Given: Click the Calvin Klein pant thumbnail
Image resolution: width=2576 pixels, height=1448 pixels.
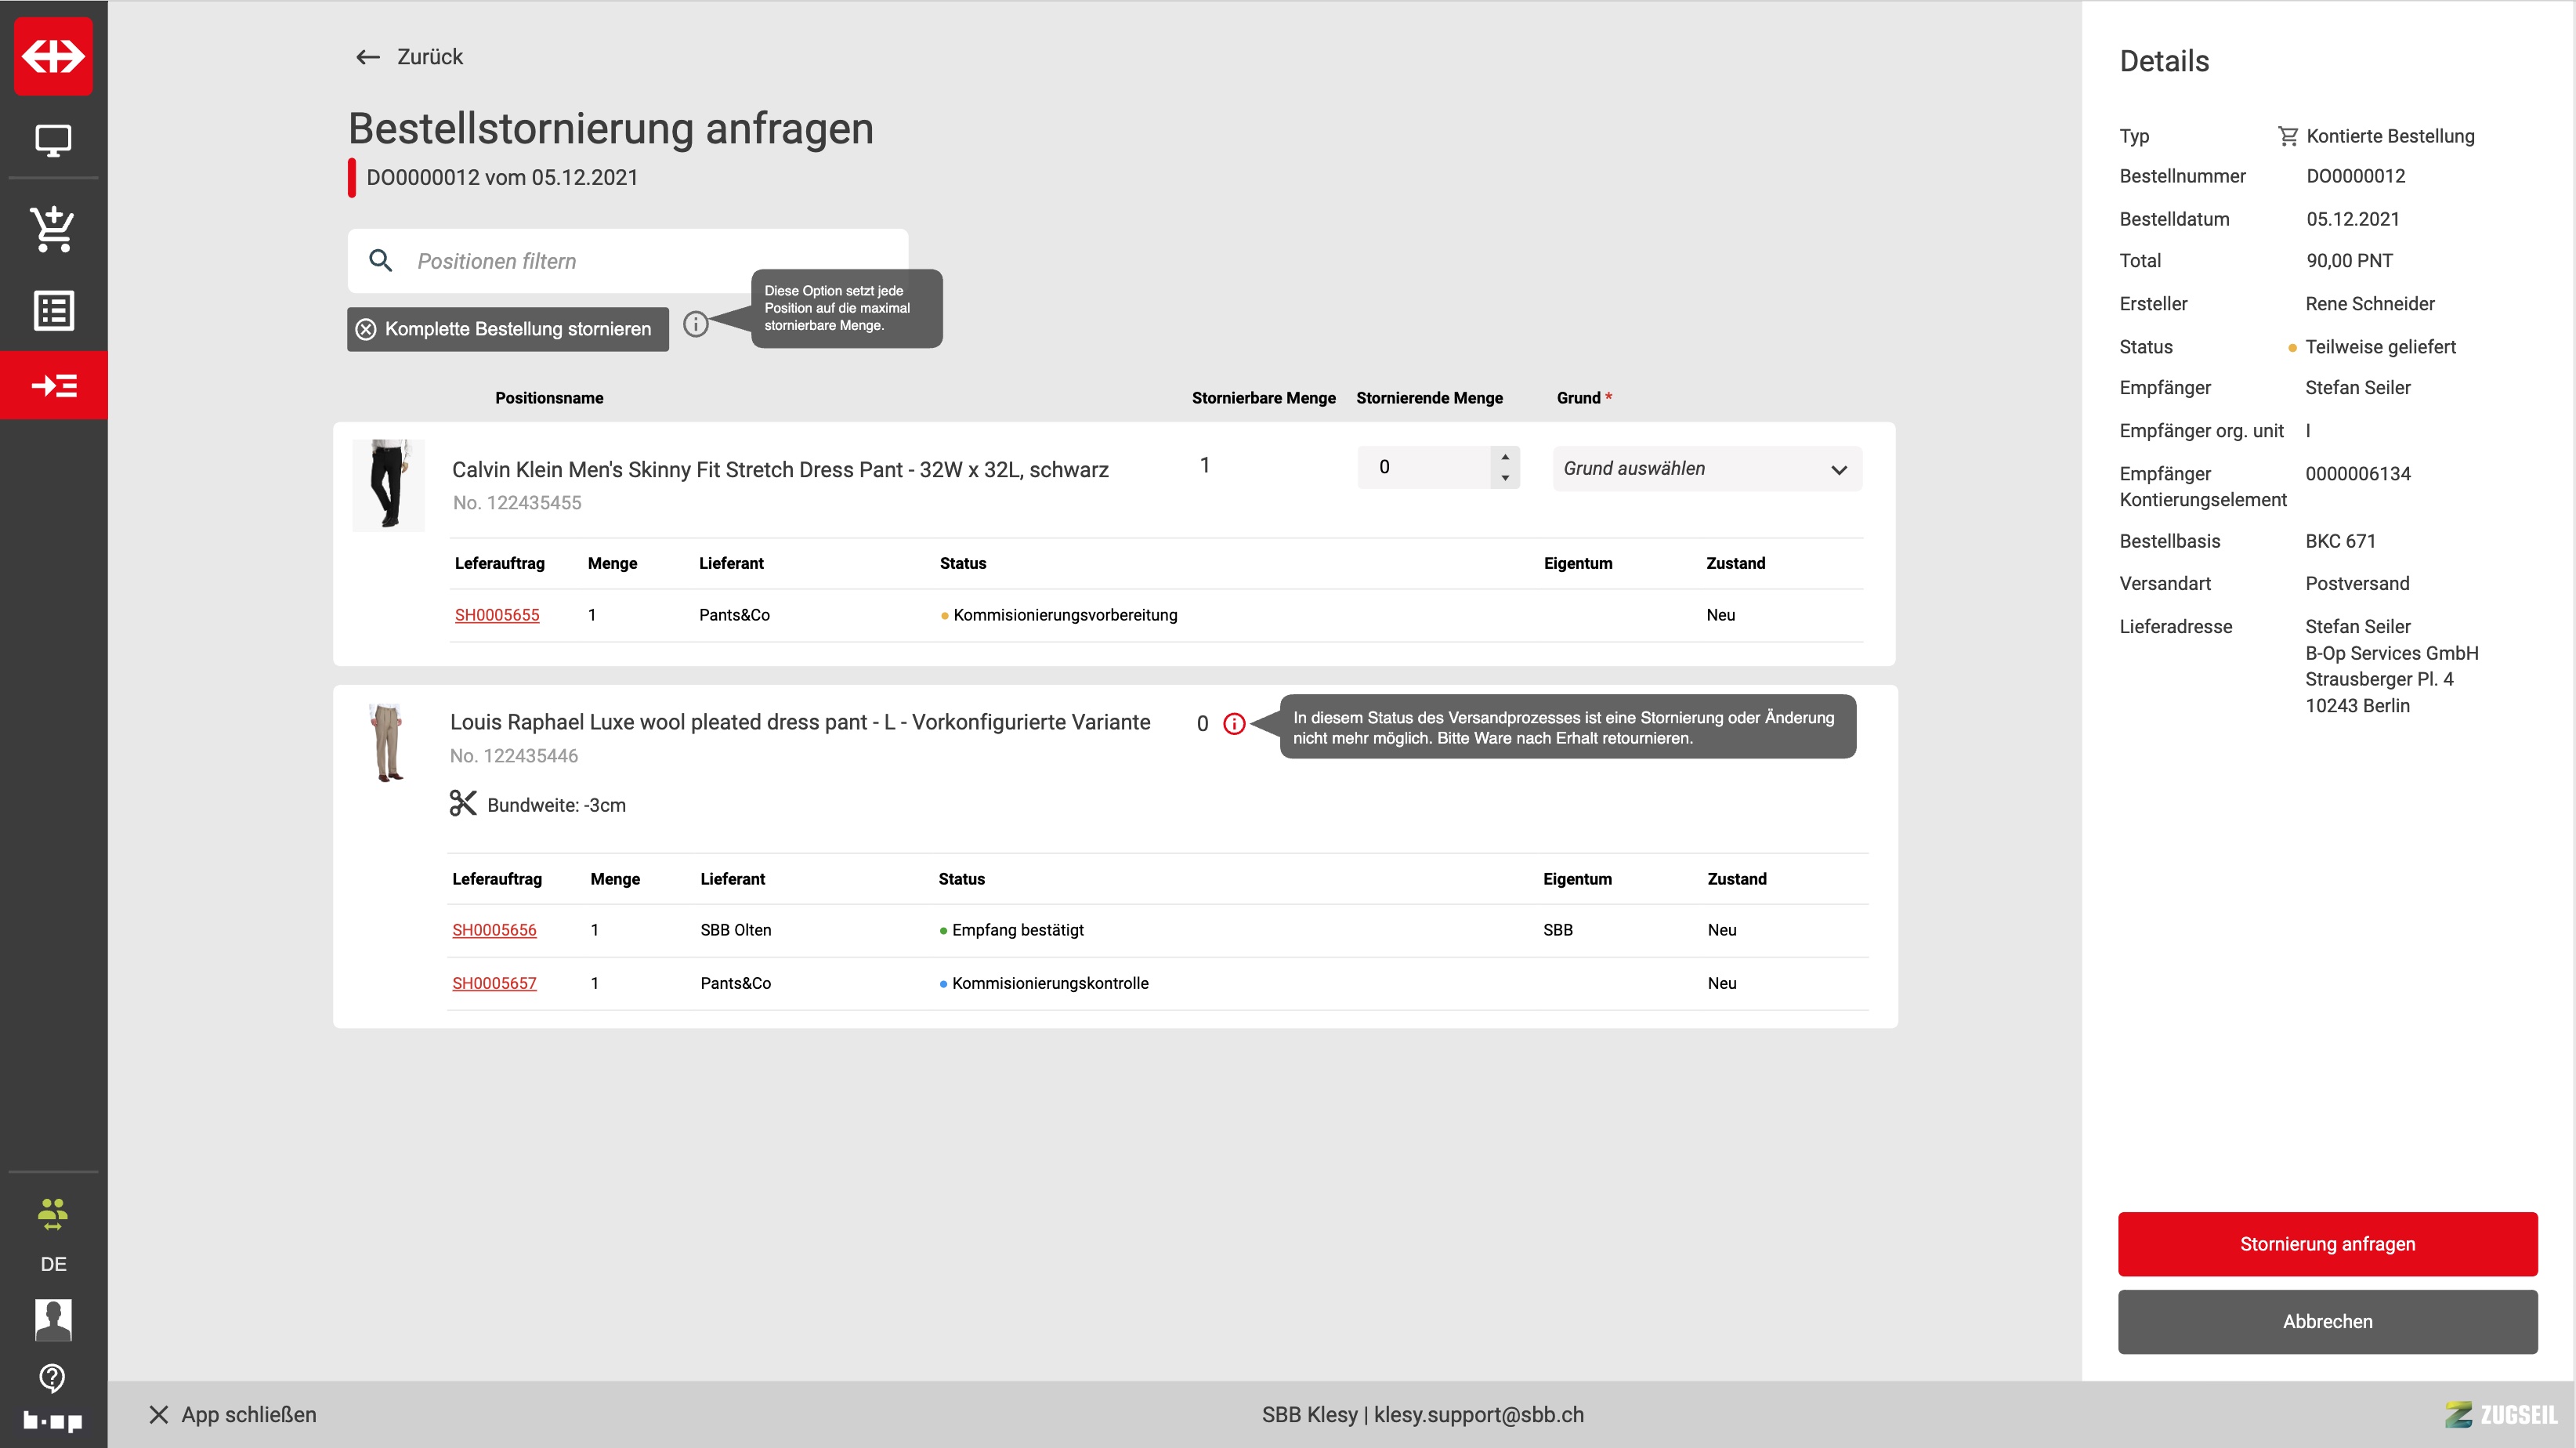Looking at the screenshot, I should pos(389,484).
